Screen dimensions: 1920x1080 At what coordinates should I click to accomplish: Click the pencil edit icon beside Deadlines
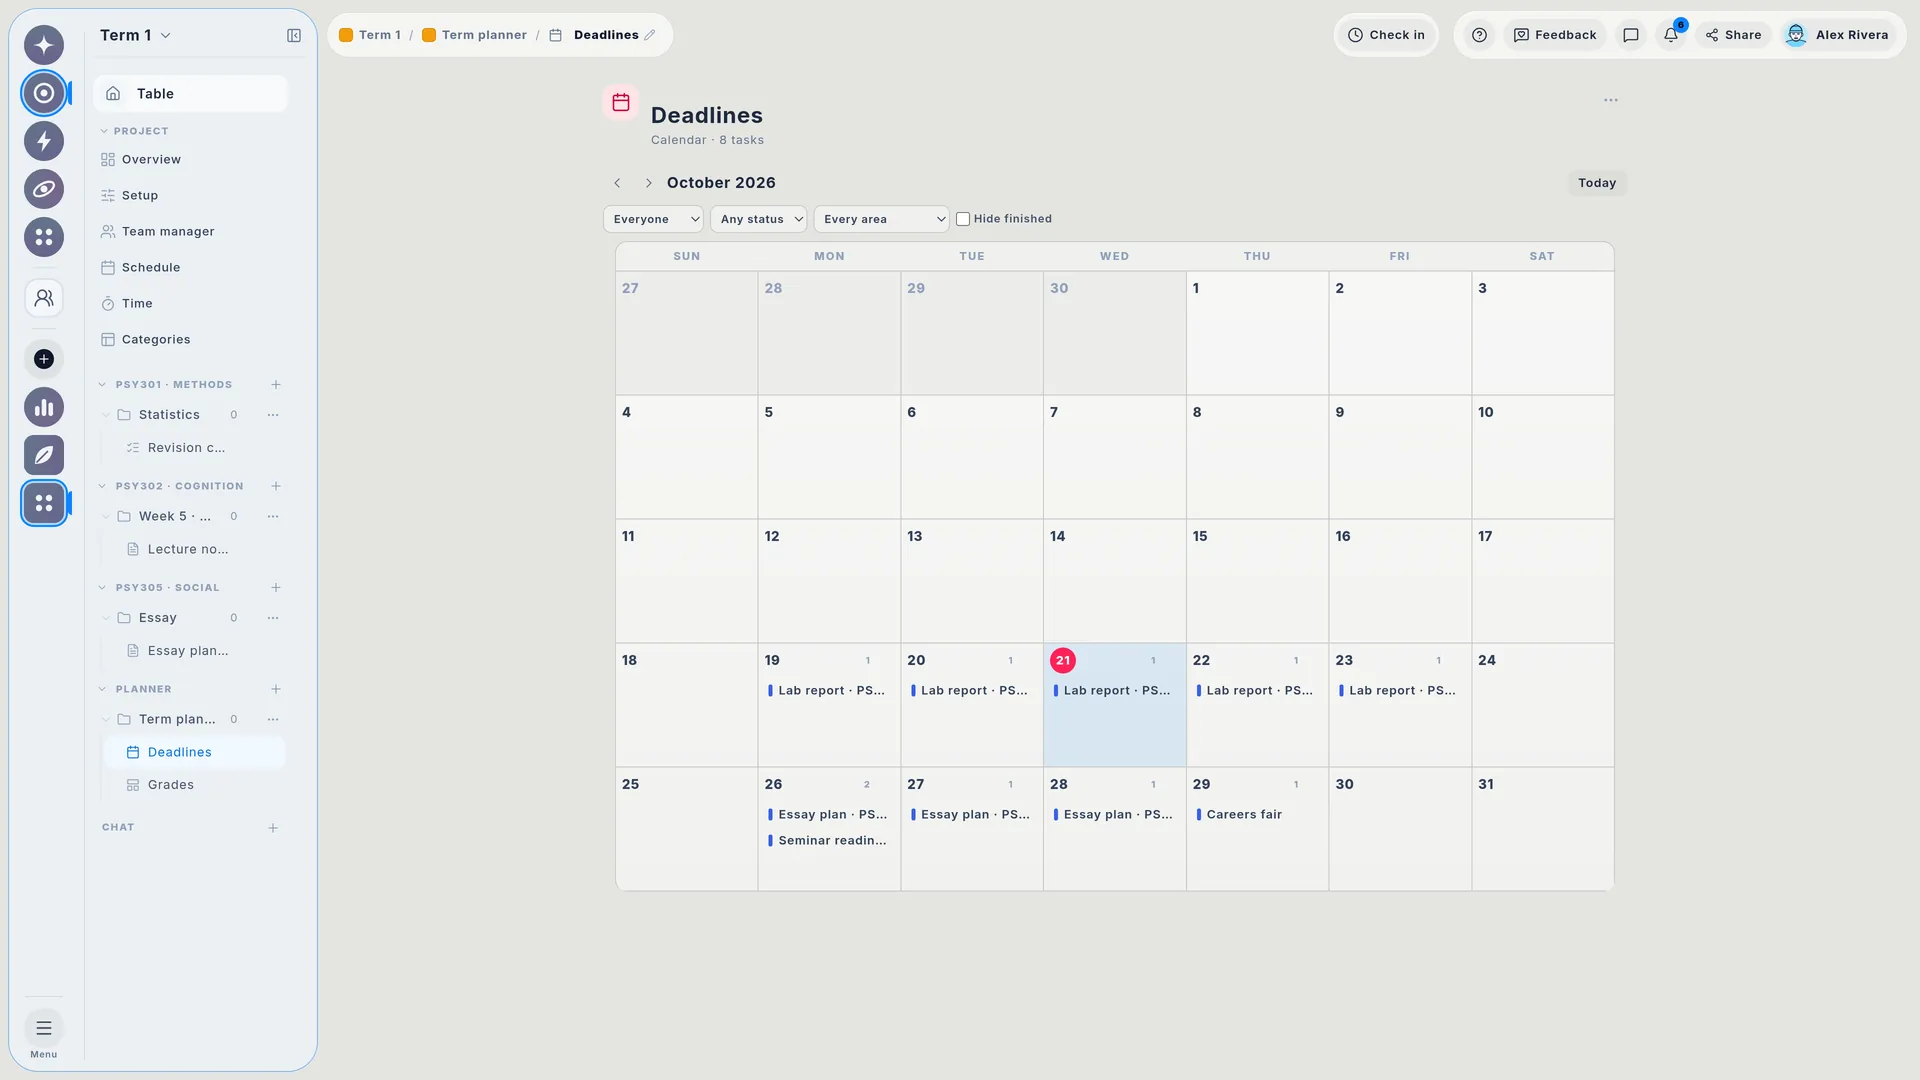tap(650, 35)
